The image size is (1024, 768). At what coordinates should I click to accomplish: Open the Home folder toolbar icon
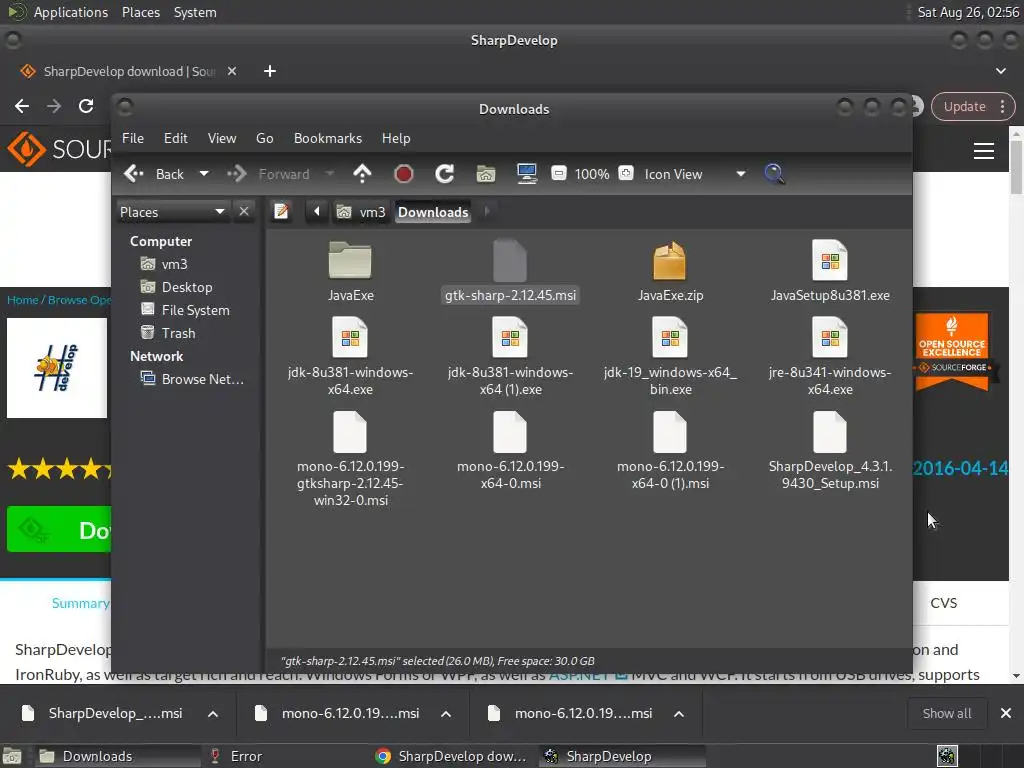point(485,174)
